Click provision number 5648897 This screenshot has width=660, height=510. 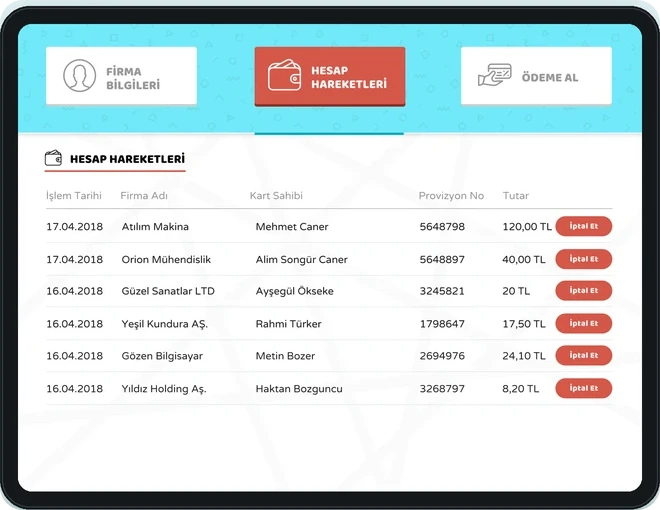(442, 260)
